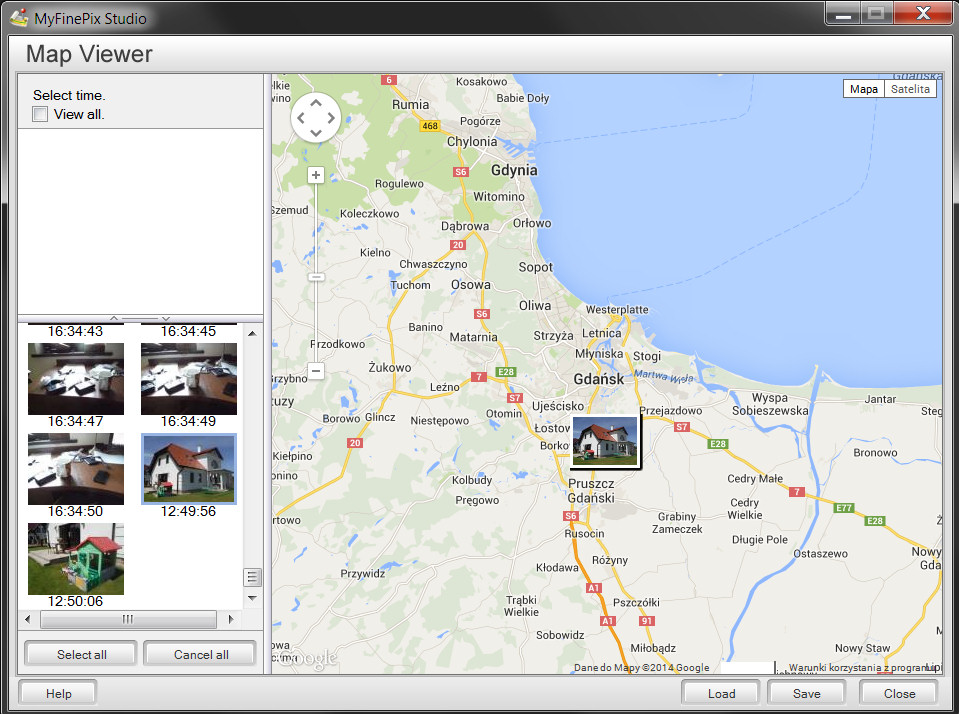Select the thumbnail labeled 16:34:47
The height and width of the screenshot is (714, 959).
(76, 379)
